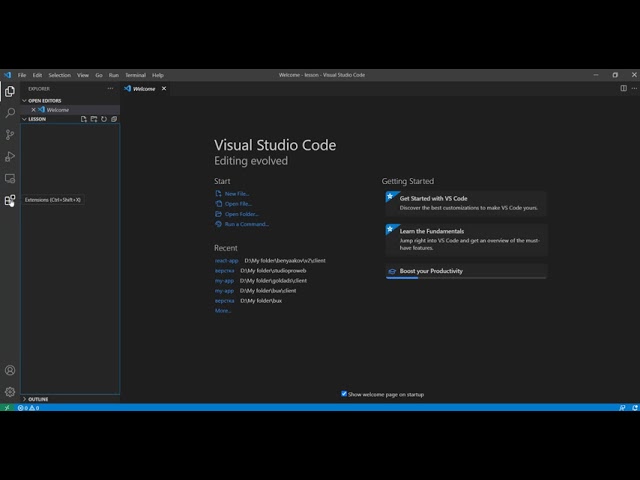Open recent my-app in goldads client

[x=224, y=281]
